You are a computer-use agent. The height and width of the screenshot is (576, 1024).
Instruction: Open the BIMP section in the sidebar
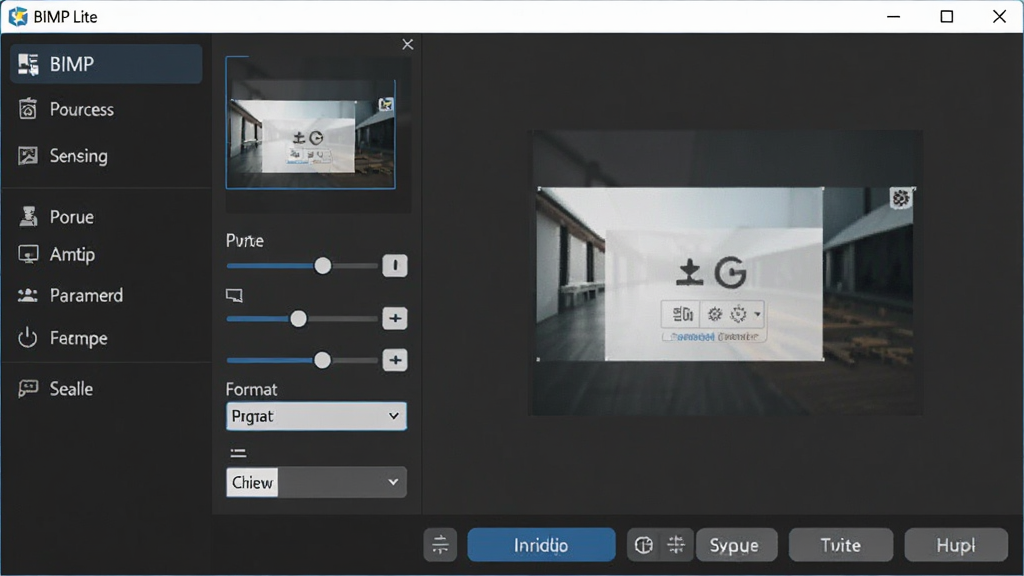pos(106,64)
